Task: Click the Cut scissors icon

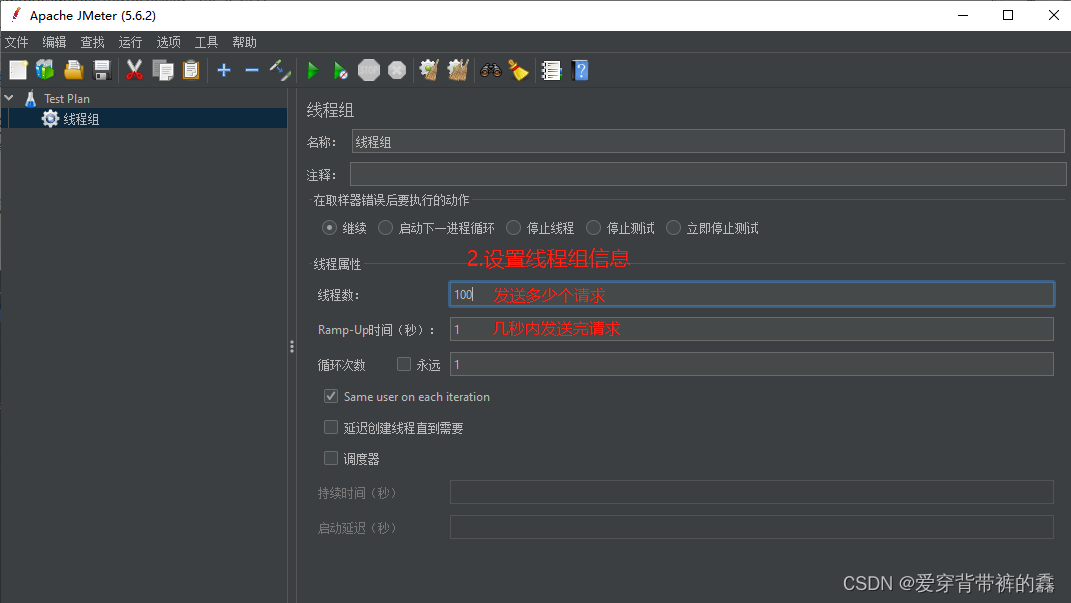Action: (134, 70)
